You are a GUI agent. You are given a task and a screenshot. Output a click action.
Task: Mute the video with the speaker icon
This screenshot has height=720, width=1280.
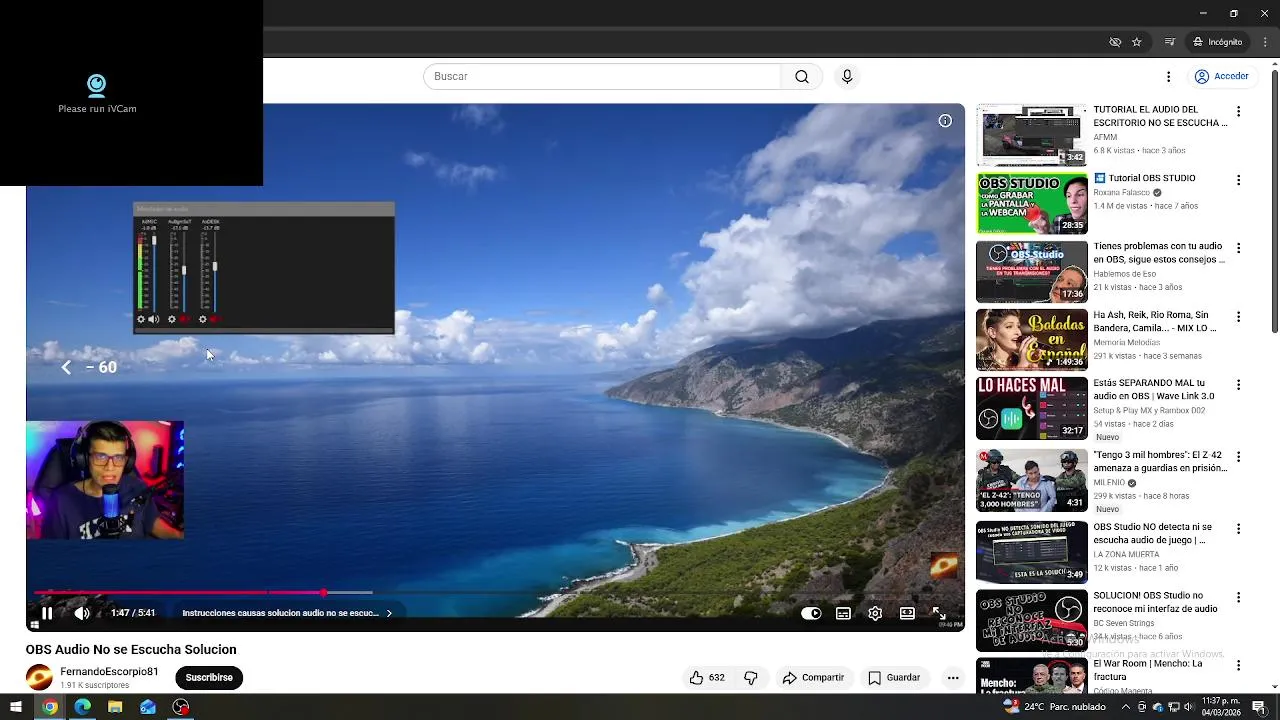[82, 613]
